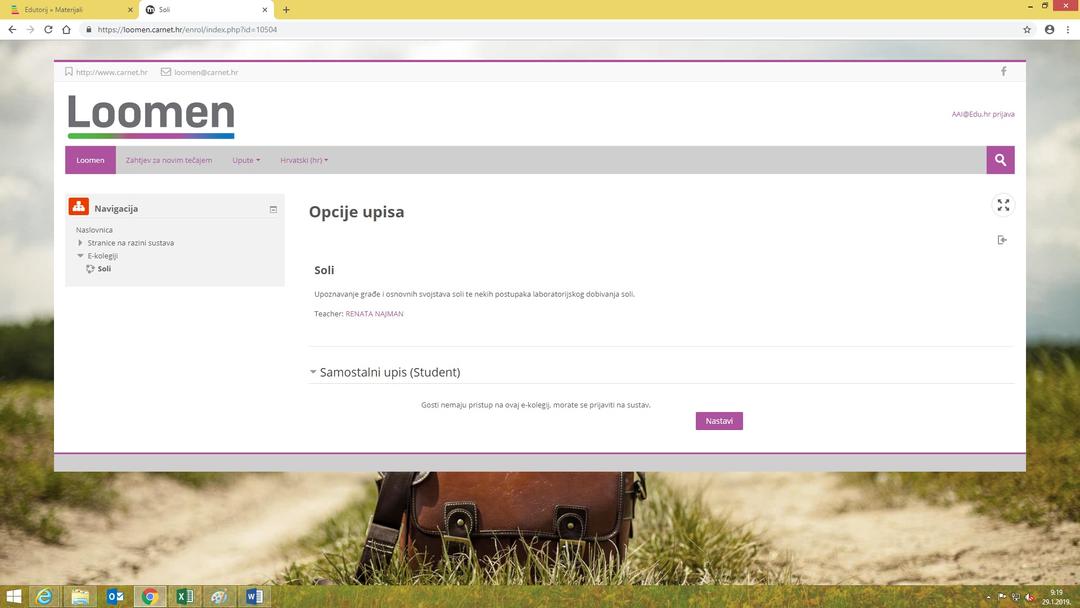1080x608 pixels.
Task: Bookmark this page with the star icon
Action: tap(1027, 30)
